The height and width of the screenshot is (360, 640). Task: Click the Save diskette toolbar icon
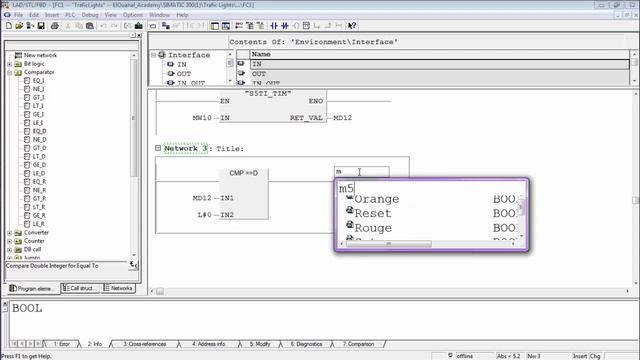point(41,26)
